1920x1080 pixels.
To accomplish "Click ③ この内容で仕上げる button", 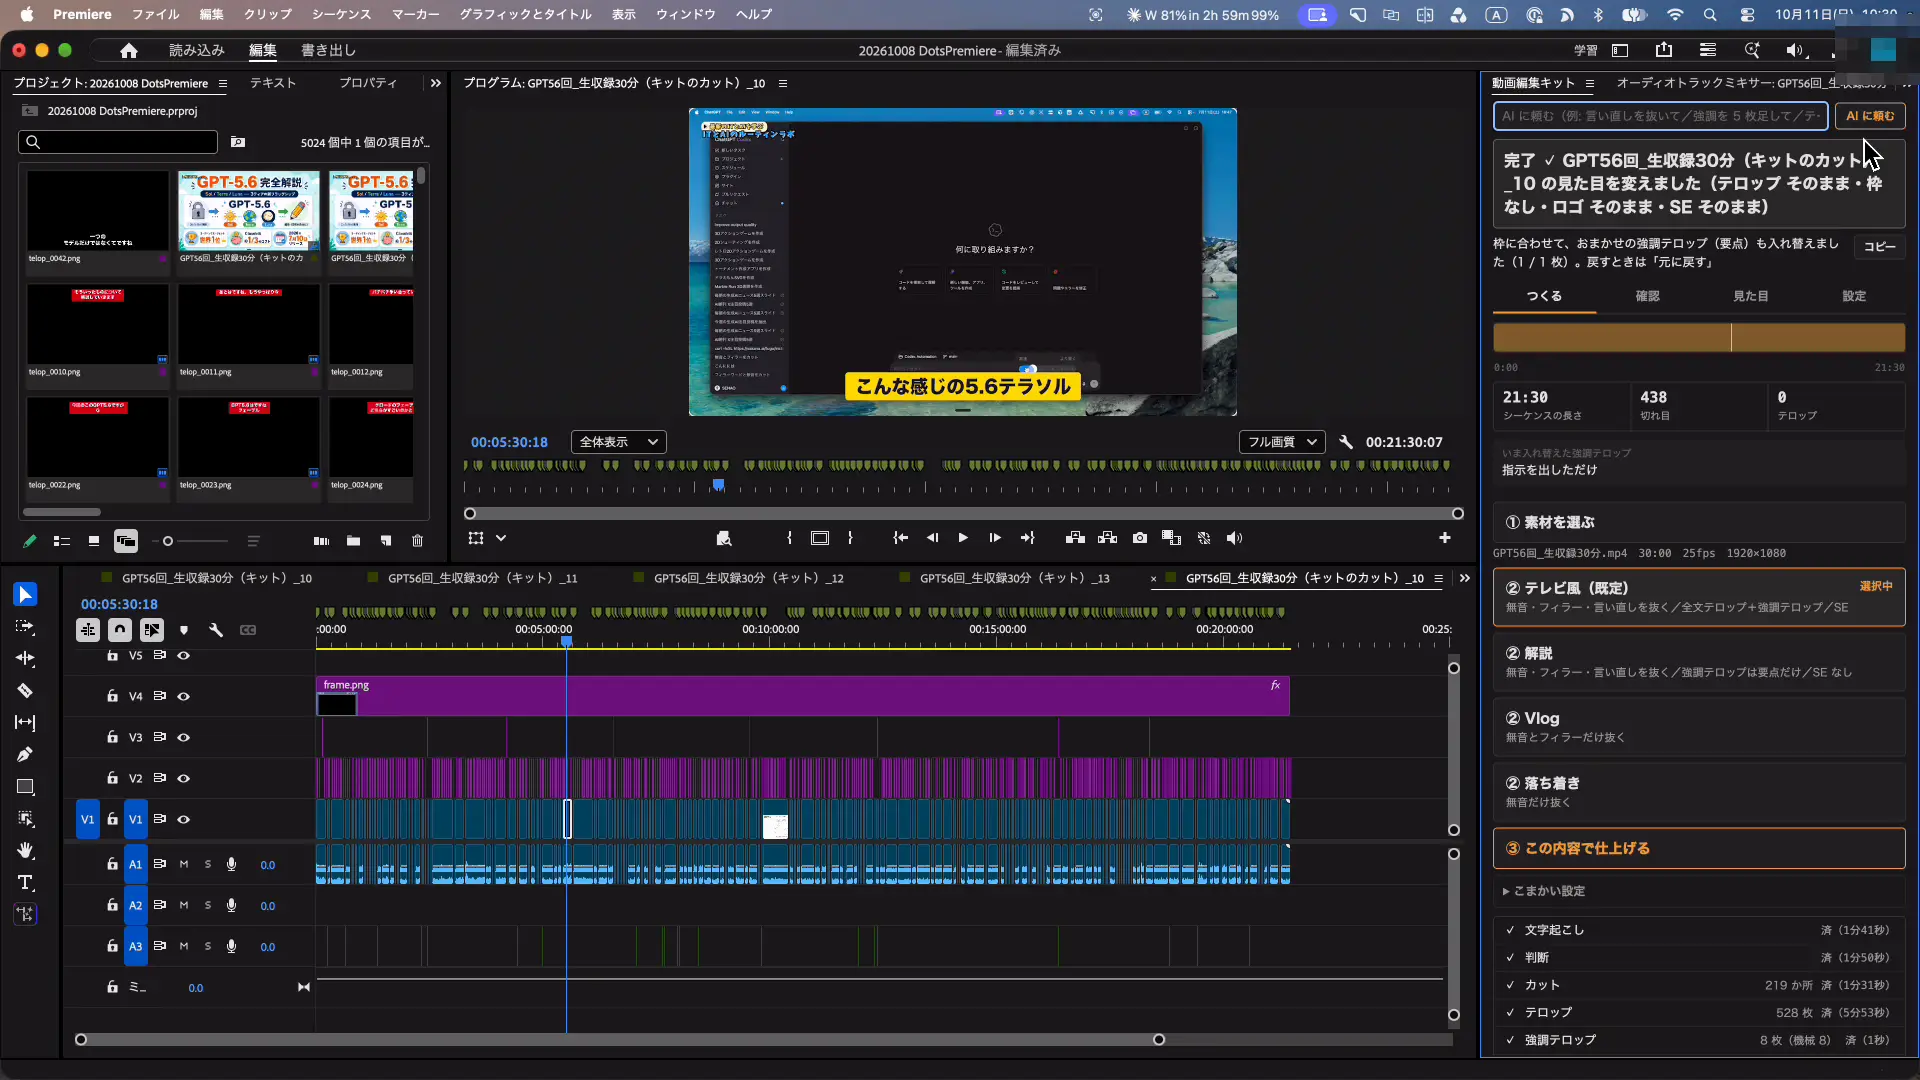I will [x=1699, y=849].
